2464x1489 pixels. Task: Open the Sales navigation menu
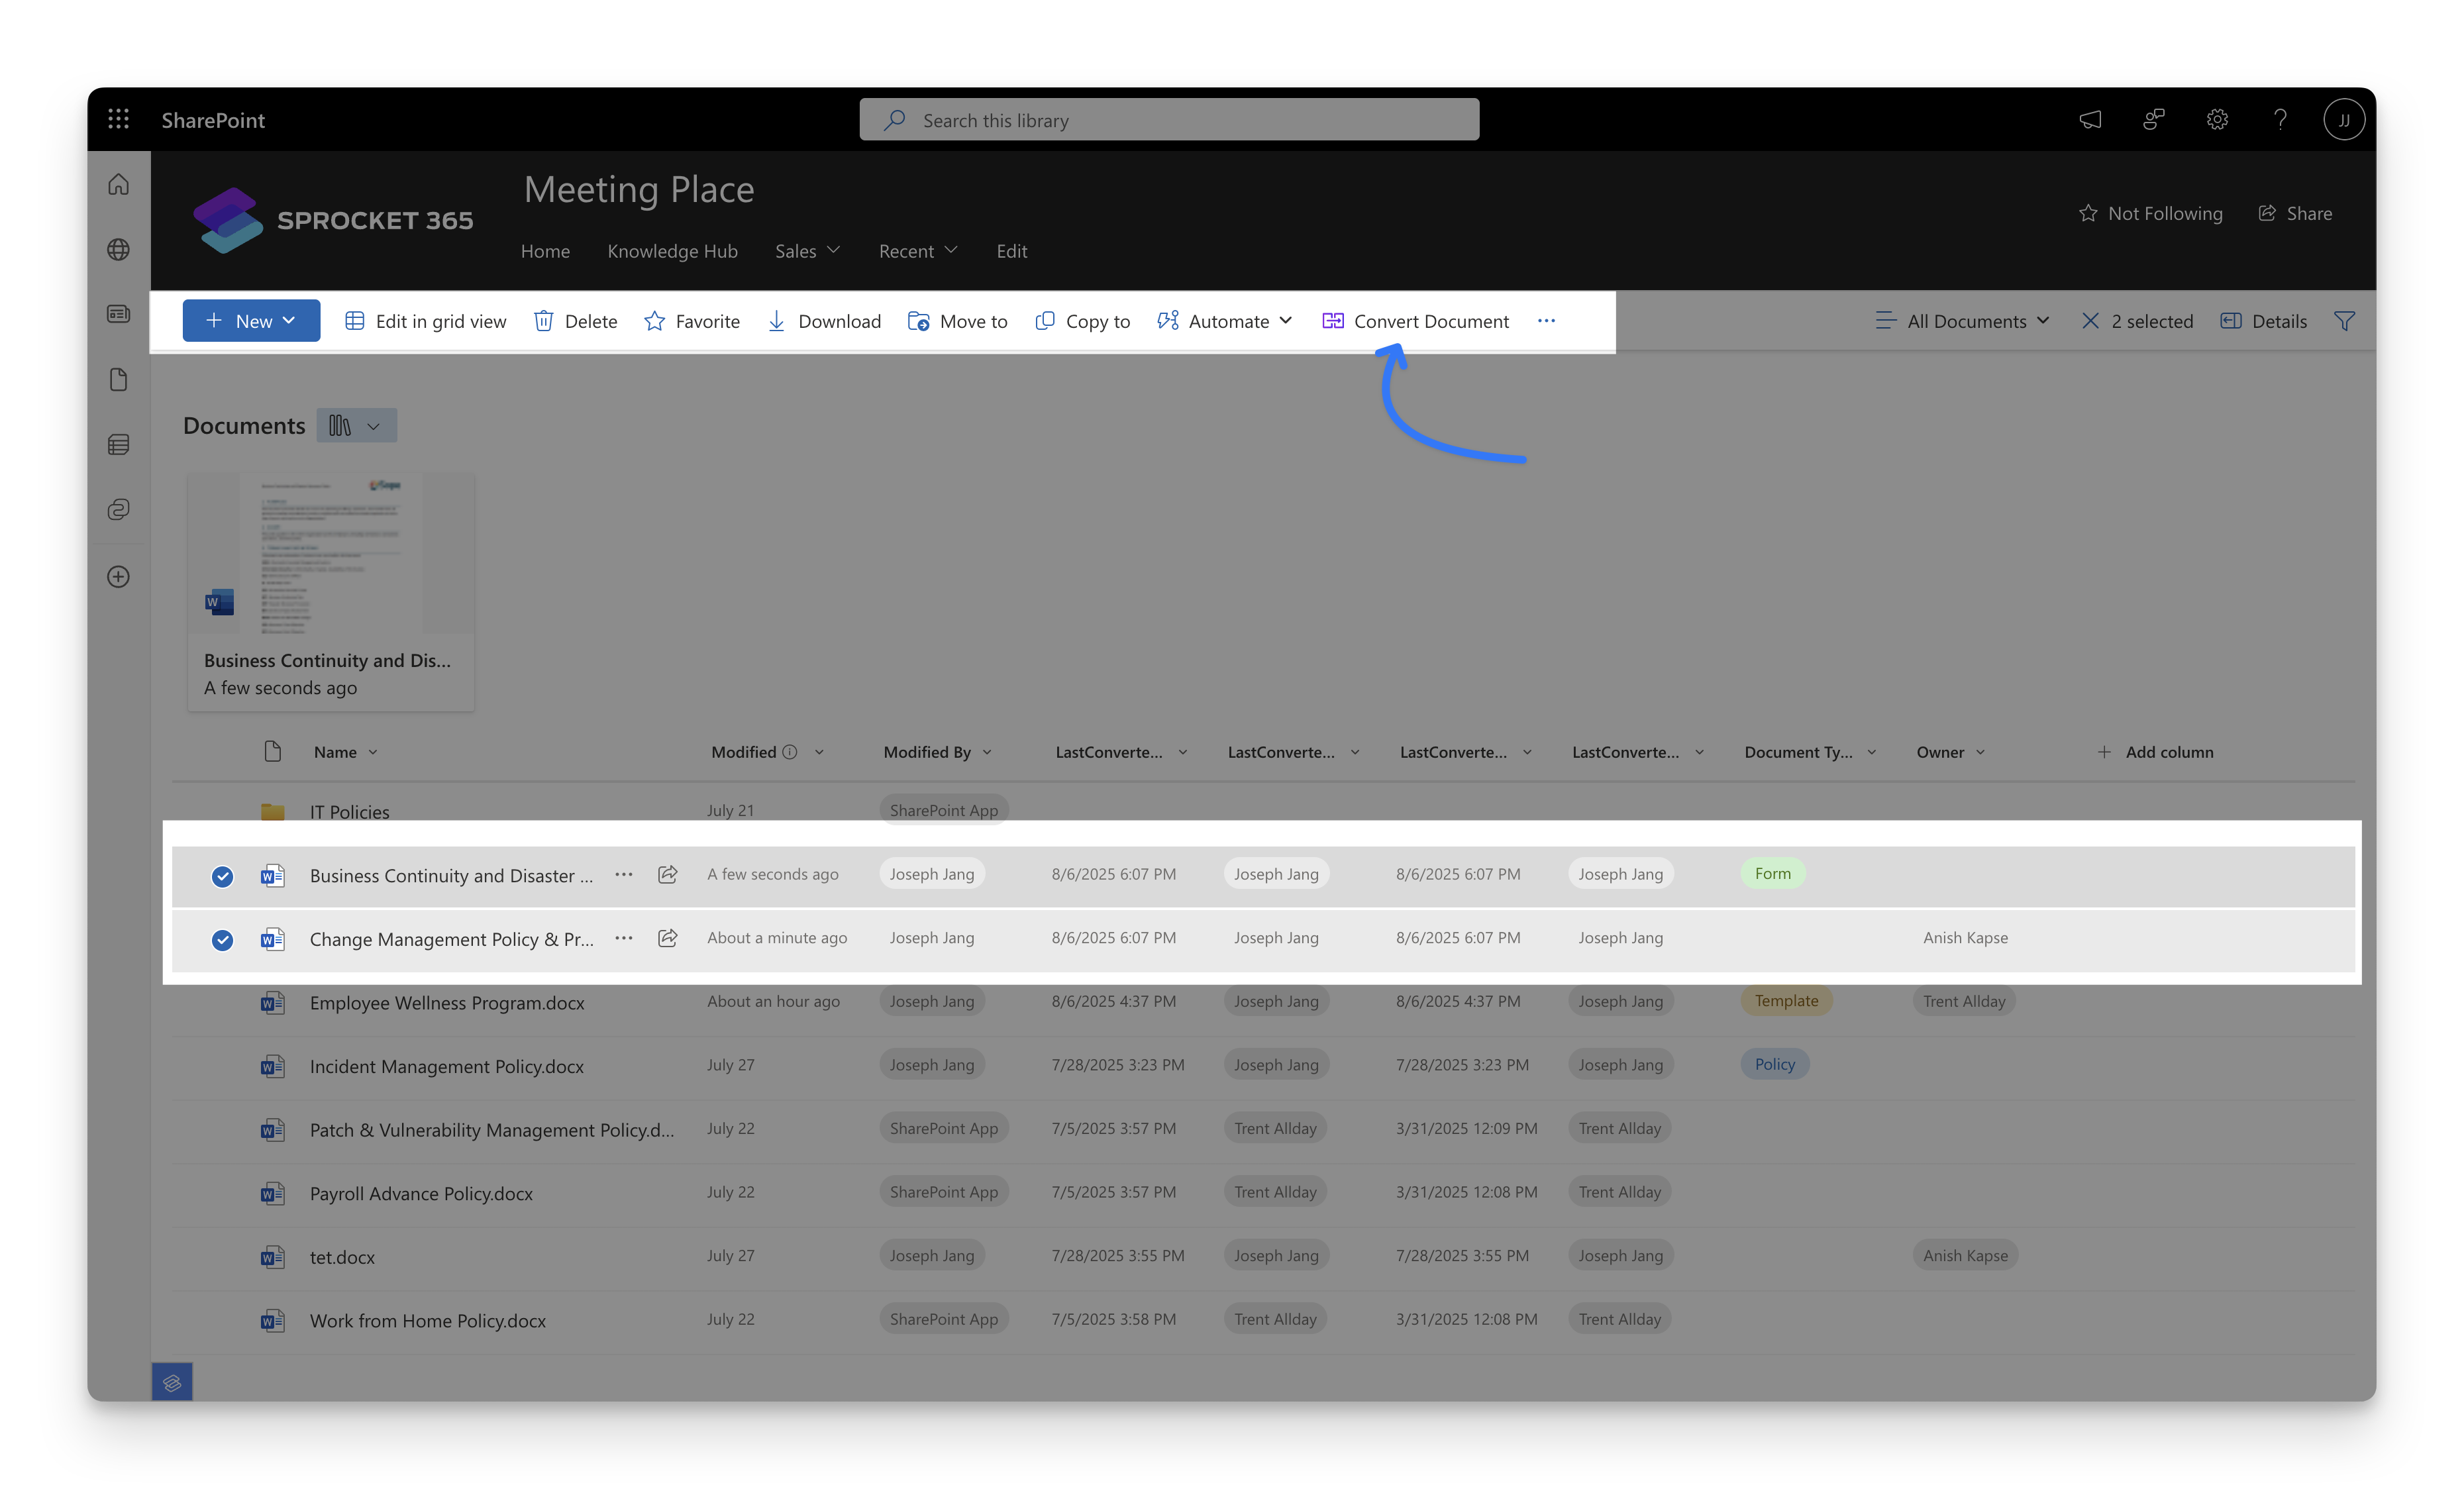point(806,251)
